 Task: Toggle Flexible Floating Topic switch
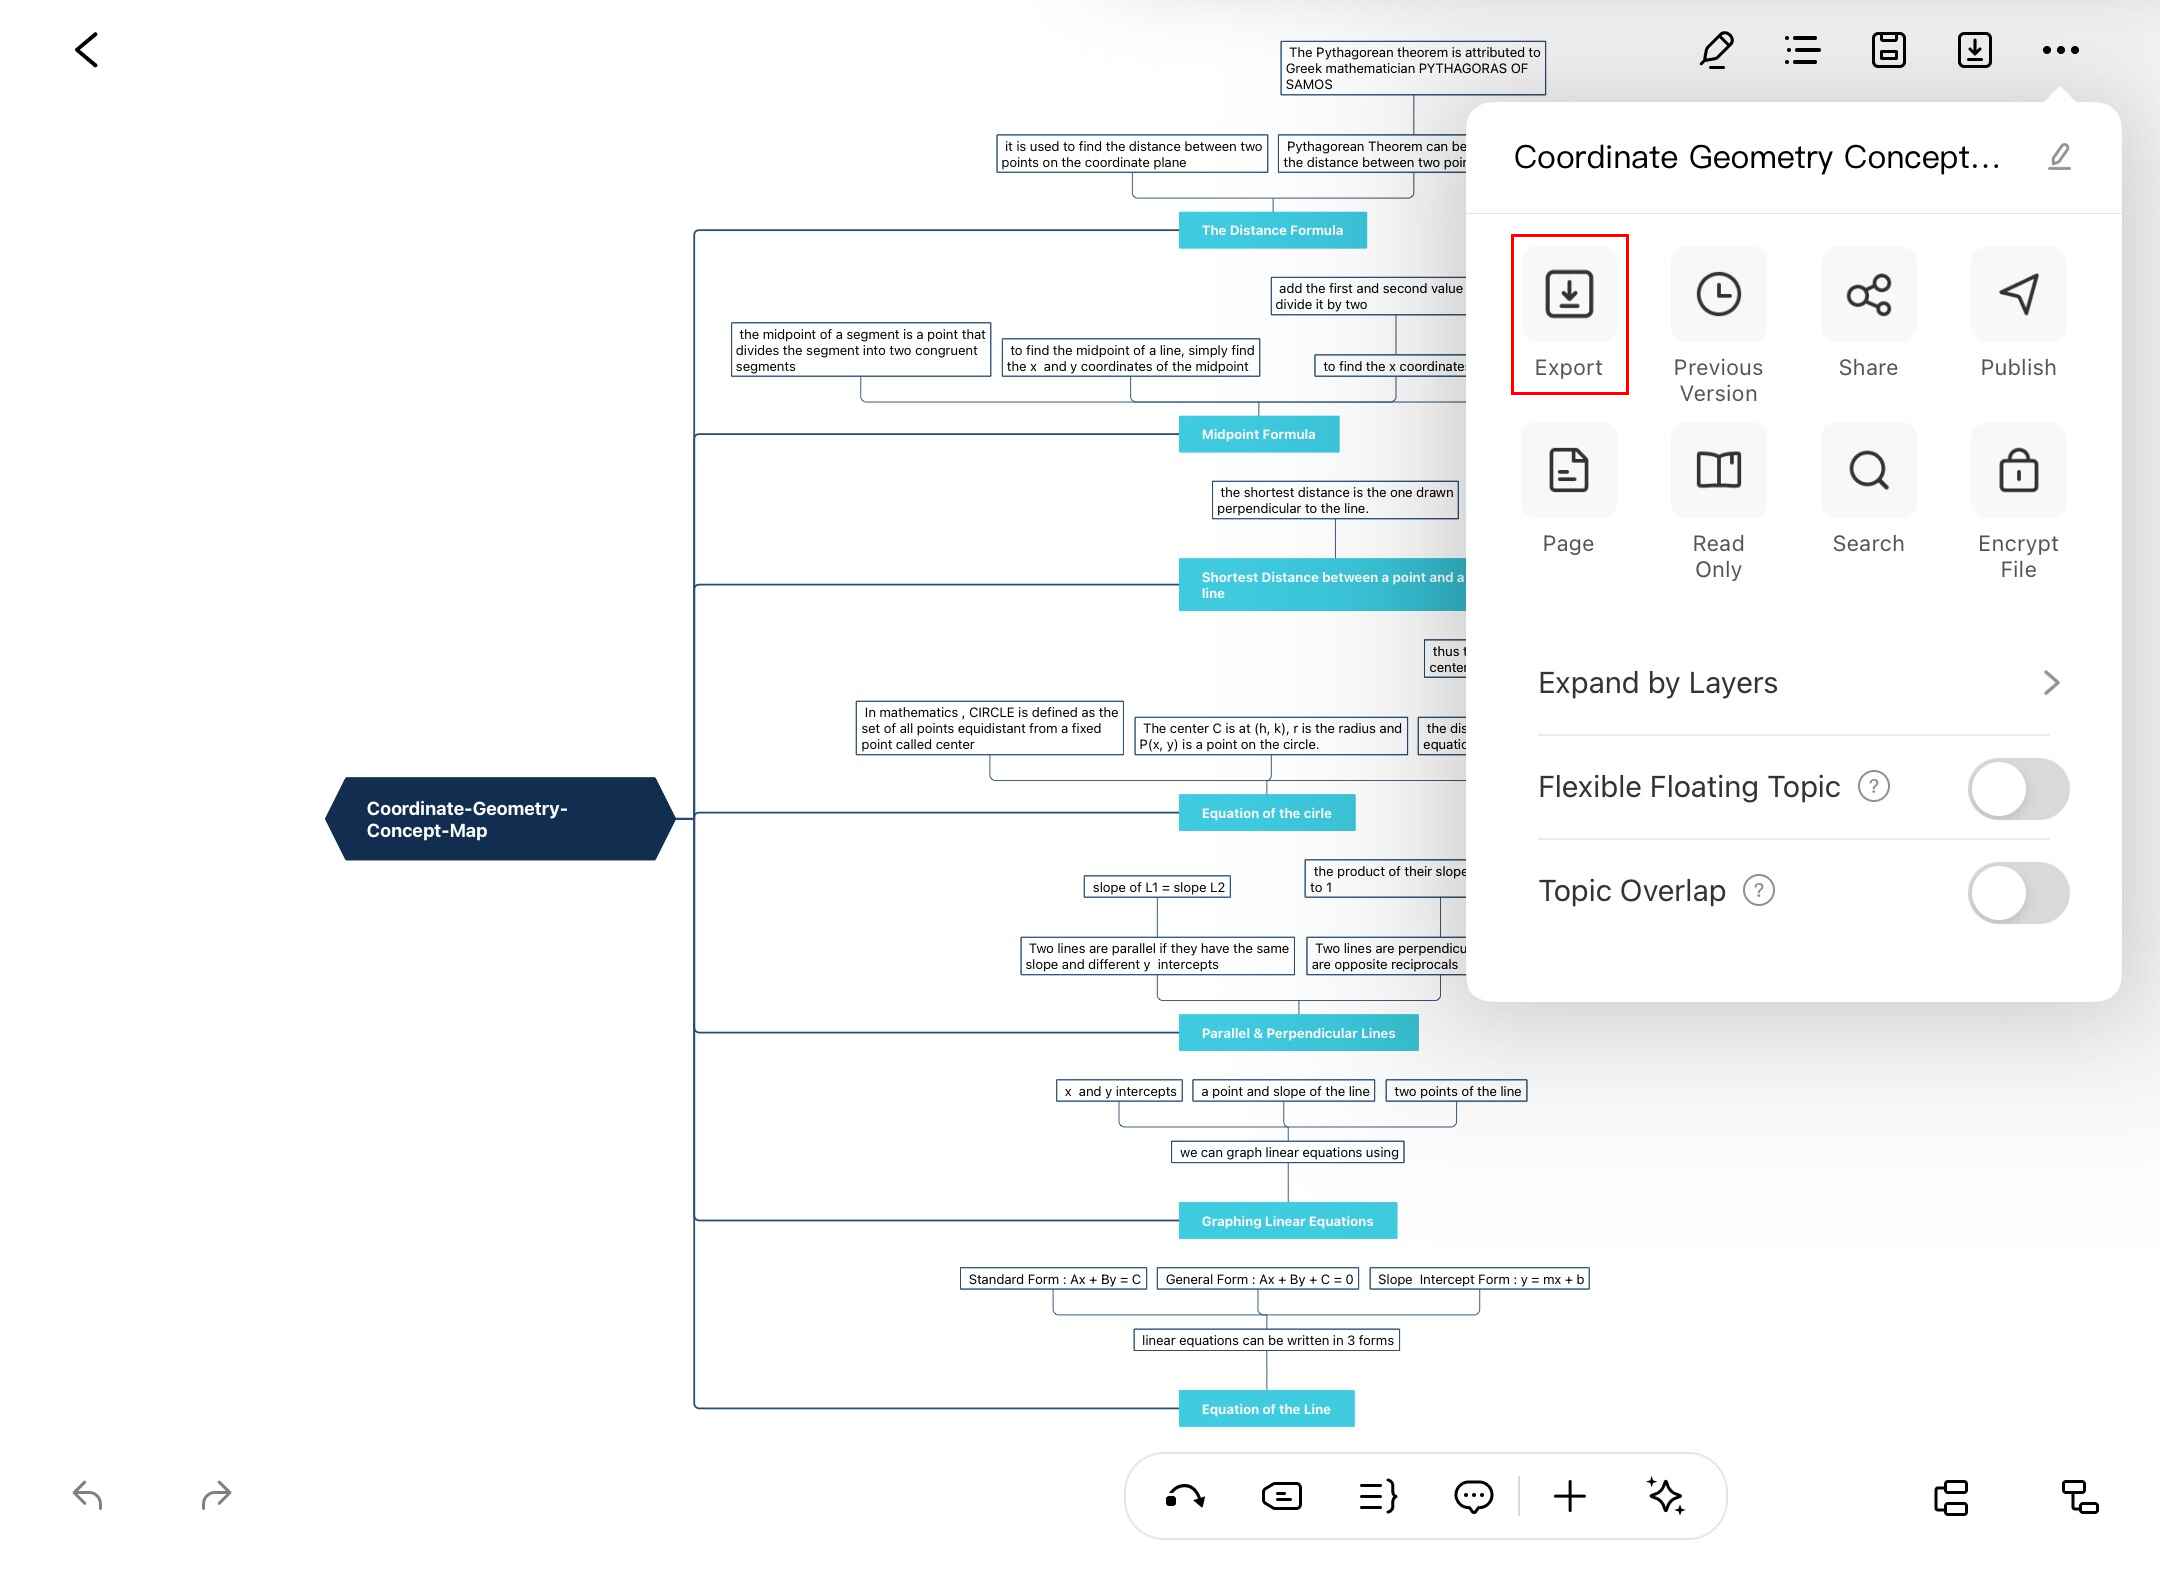point(2018,788)
